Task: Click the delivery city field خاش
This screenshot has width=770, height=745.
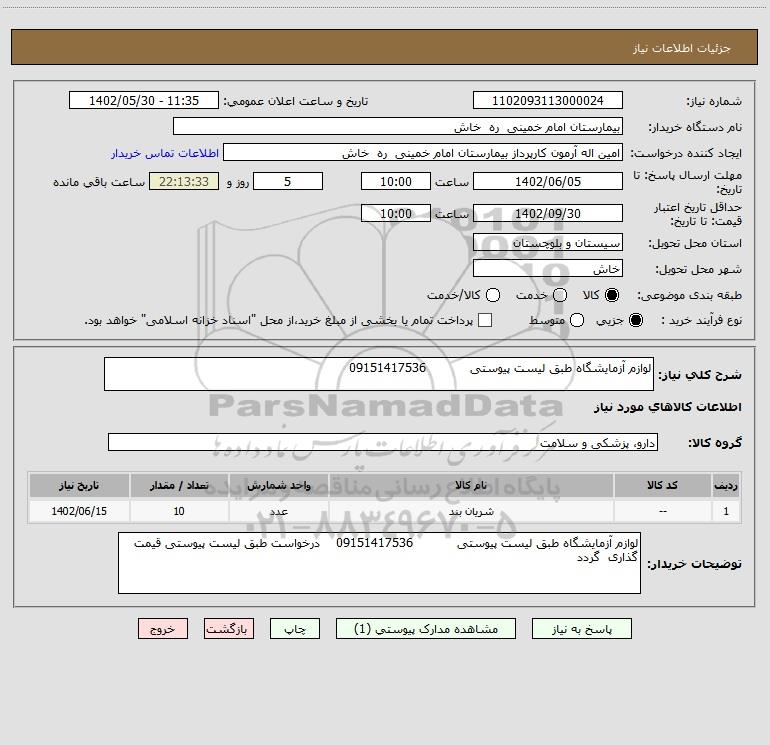Action: [x=548, y=268]
